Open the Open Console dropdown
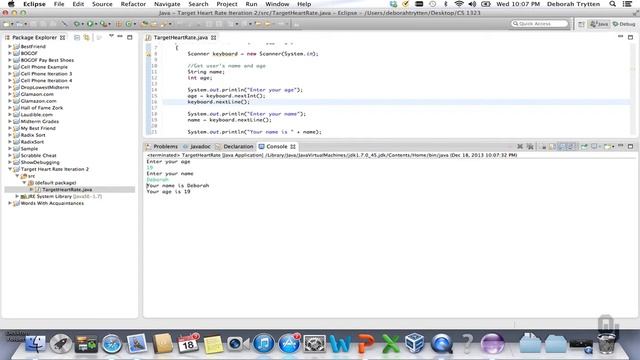640x360 pixels. pos(613,147)
